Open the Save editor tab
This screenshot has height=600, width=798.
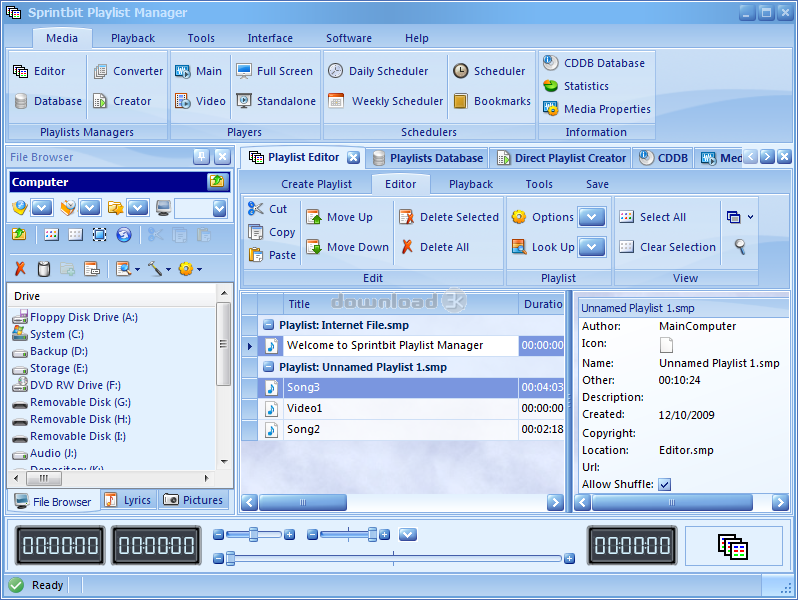click(x=597, y=184)
